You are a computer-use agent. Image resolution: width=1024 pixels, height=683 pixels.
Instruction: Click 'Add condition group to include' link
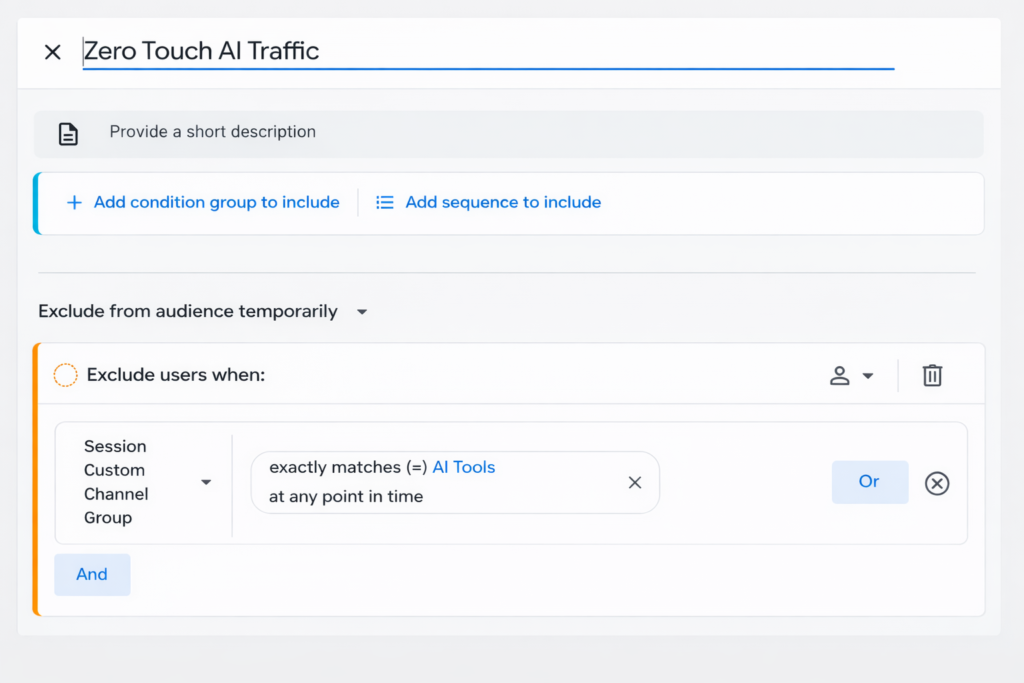[x=216, y=203]
